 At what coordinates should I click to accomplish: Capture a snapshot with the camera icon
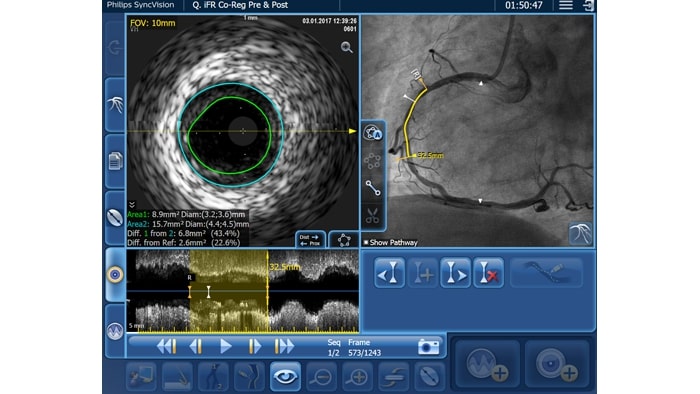click(429, 347)
